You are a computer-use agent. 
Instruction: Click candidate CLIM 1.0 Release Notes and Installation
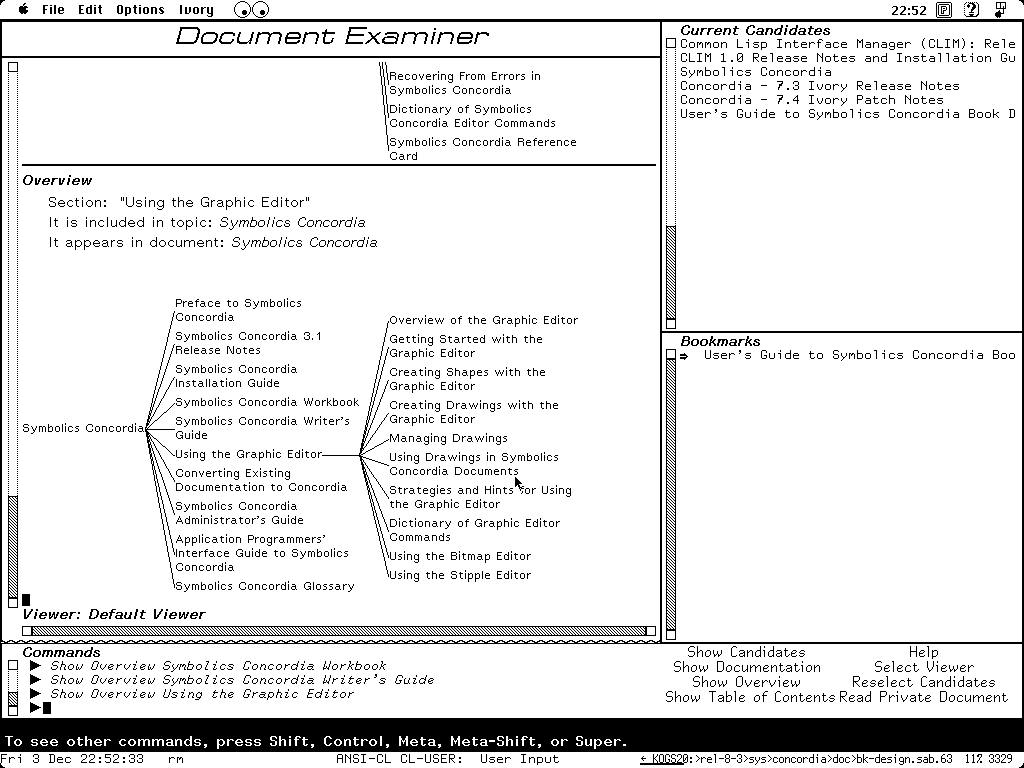point(848,57)
